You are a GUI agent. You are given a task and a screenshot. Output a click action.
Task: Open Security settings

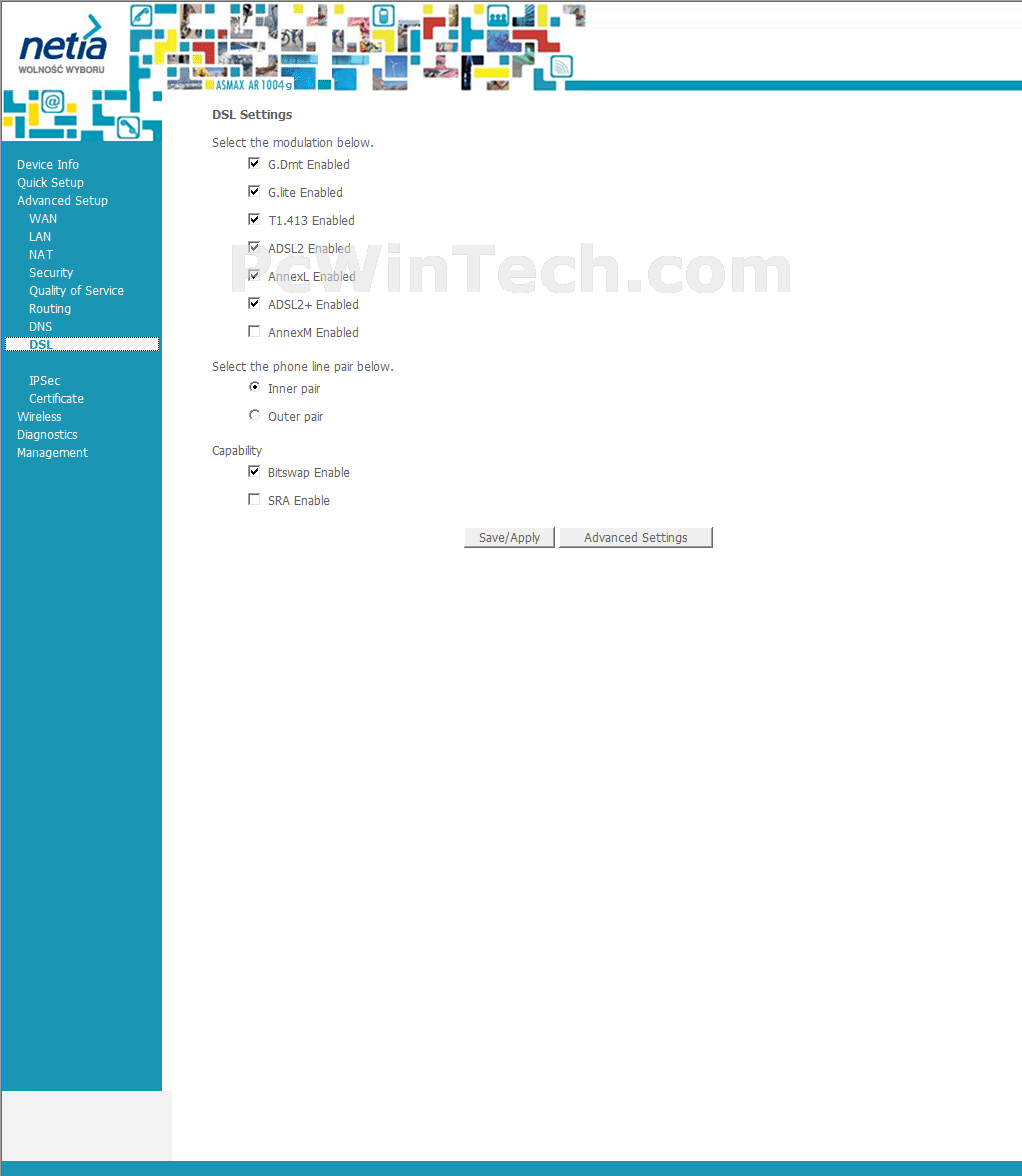pyautogui.click(x=51, y=272)
